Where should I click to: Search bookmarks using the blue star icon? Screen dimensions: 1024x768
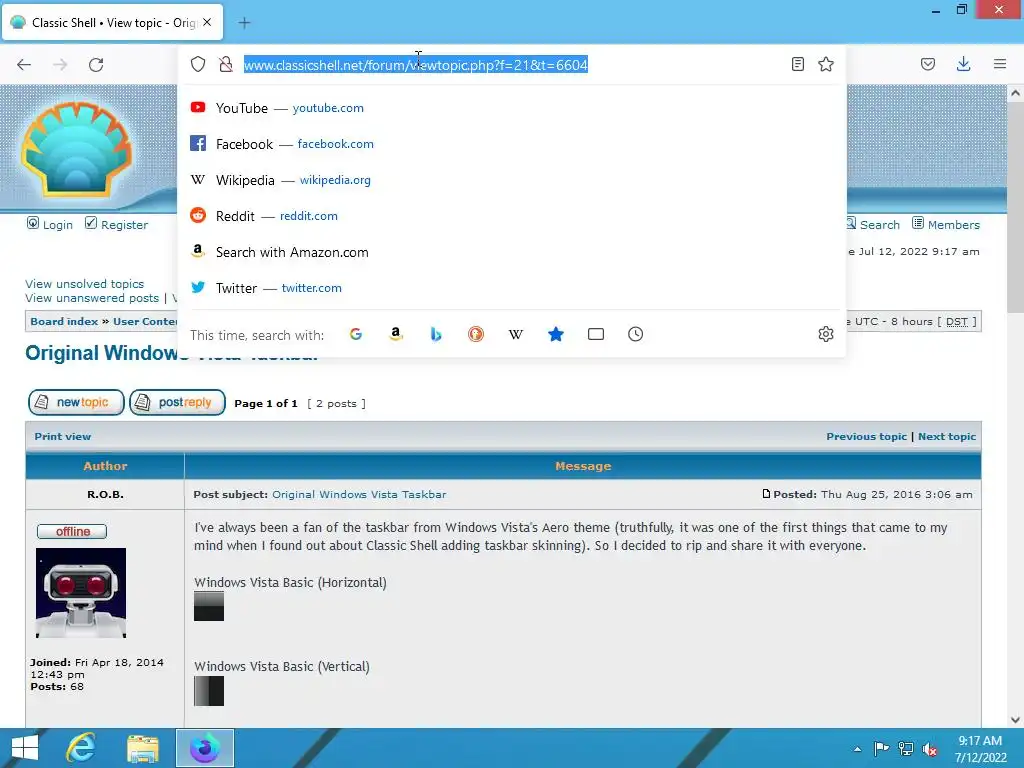click(556, 334)
